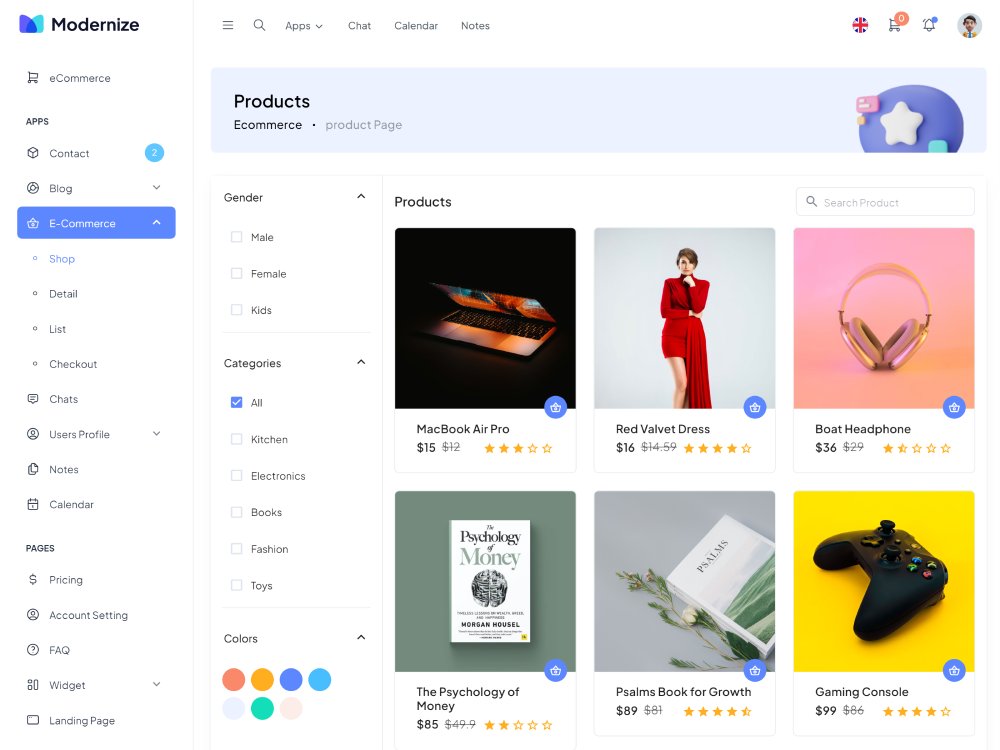The image size is (1000, 750).
Task: Open the search icon in top bar
Action: [x=259, y=25]
